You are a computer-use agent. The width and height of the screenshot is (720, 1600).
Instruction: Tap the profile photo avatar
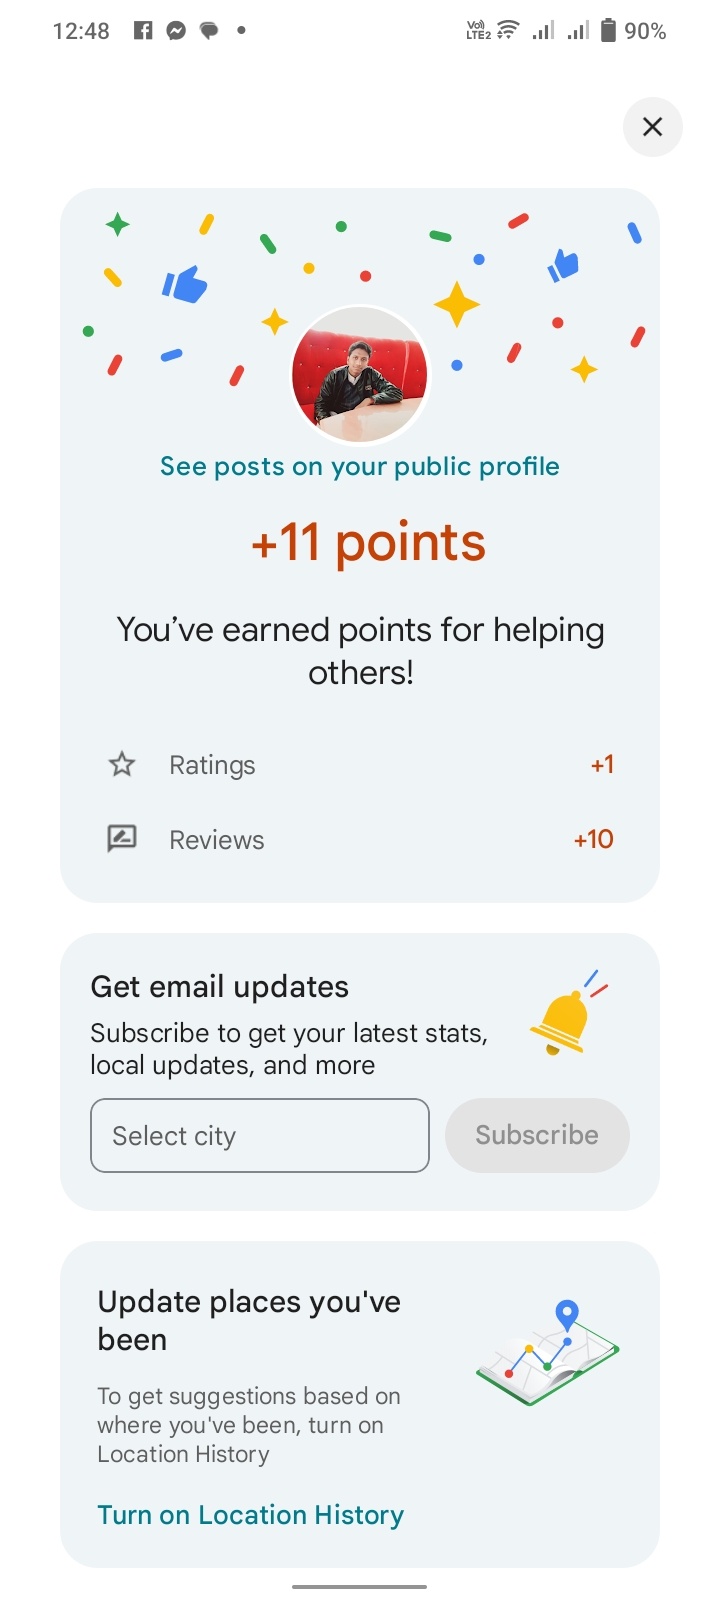pos(360,375)
